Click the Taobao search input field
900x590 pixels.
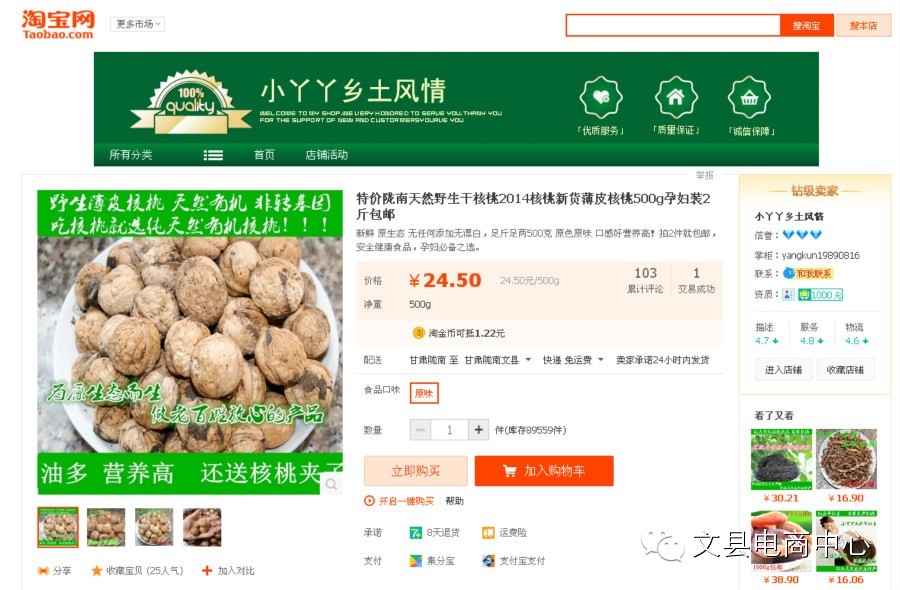[x=673, y=26]
